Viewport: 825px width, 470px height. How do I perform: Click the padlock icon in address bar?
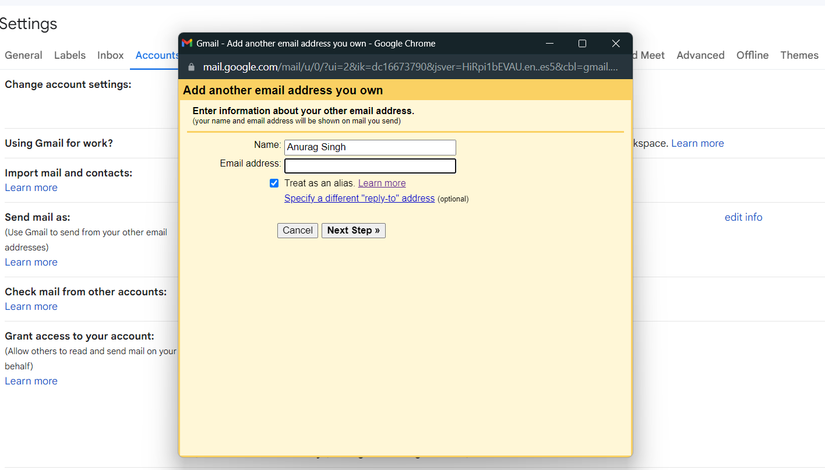(192, 67)
